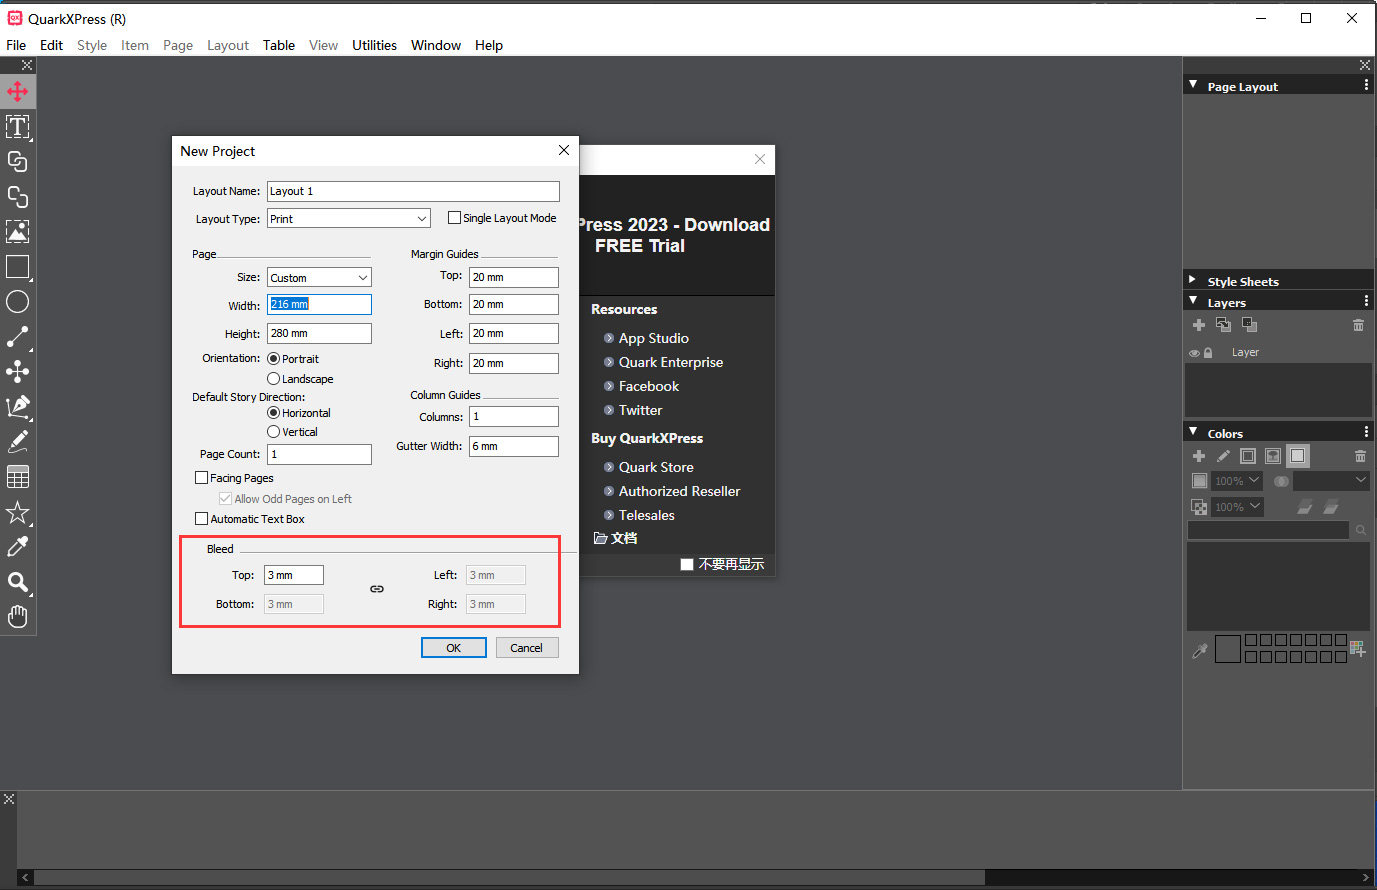1377x890 pixels.
Task: Enable the Facing Pages checkbox
Action: pyautogui.click(x=201, y=478)
